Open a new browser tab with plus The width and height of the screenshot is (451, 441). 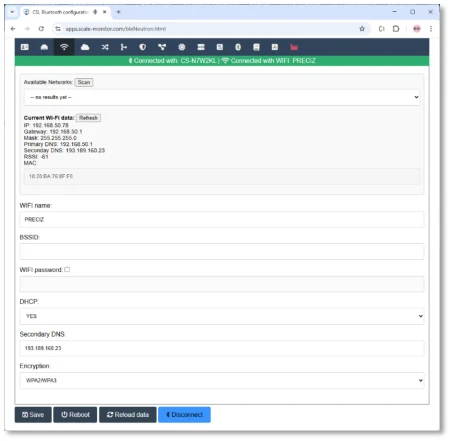pos(118,12)
